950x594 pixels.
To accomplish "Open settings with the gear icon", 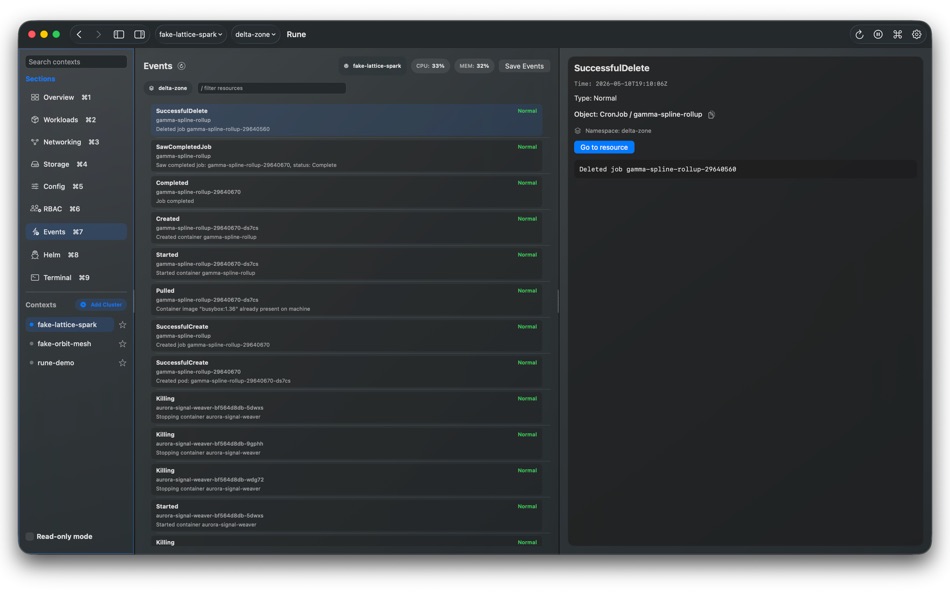I will coord(917,35).
